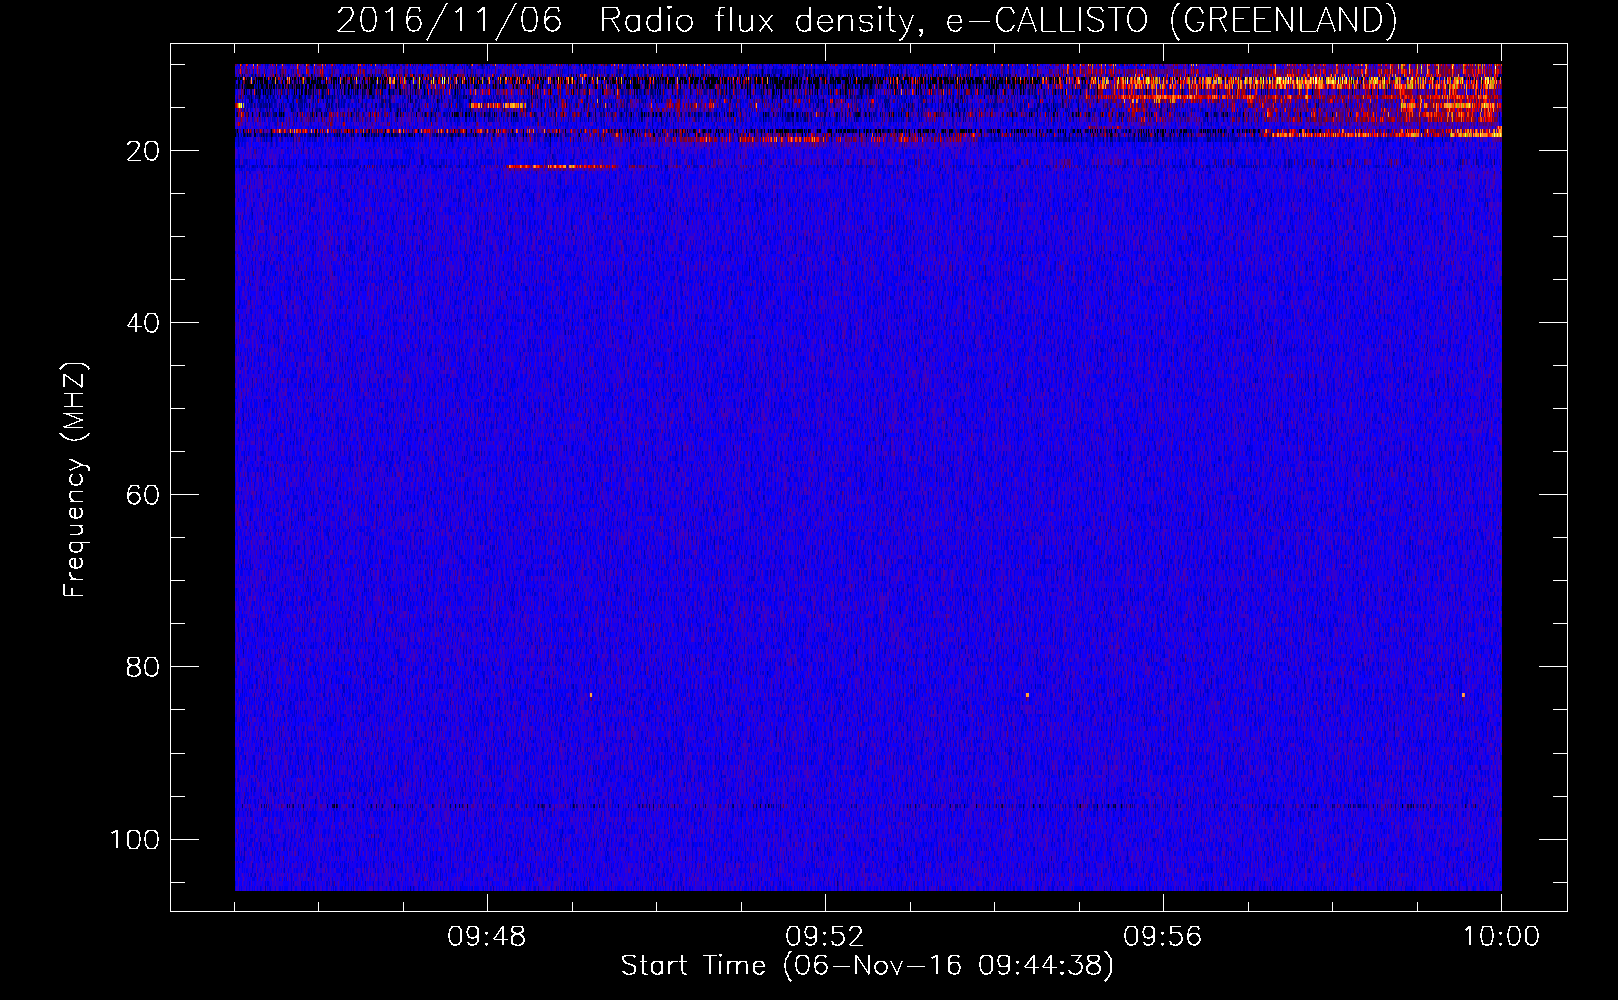The height and width of the screenshot is (1000, 1618).
Task: Click the 60 frequency tick label
Action: pyautogui.click(x=144, y=495)
